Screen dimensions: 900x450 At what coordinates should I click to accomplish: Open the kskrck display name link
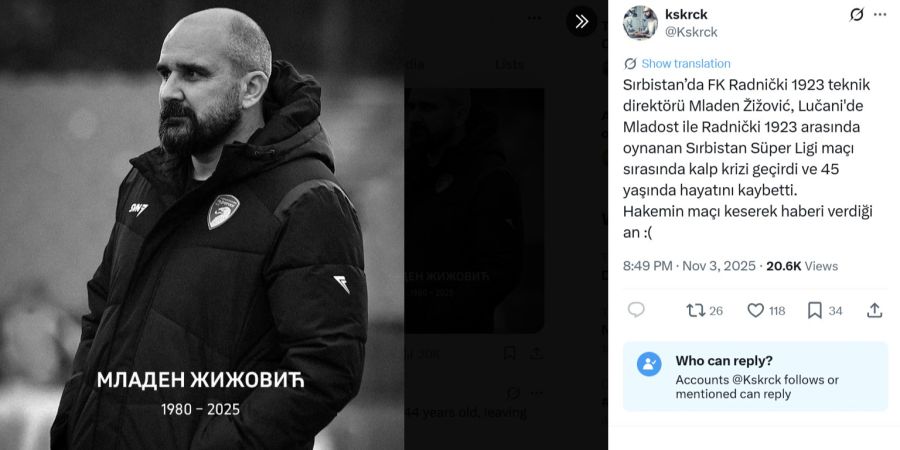point(685,14)
